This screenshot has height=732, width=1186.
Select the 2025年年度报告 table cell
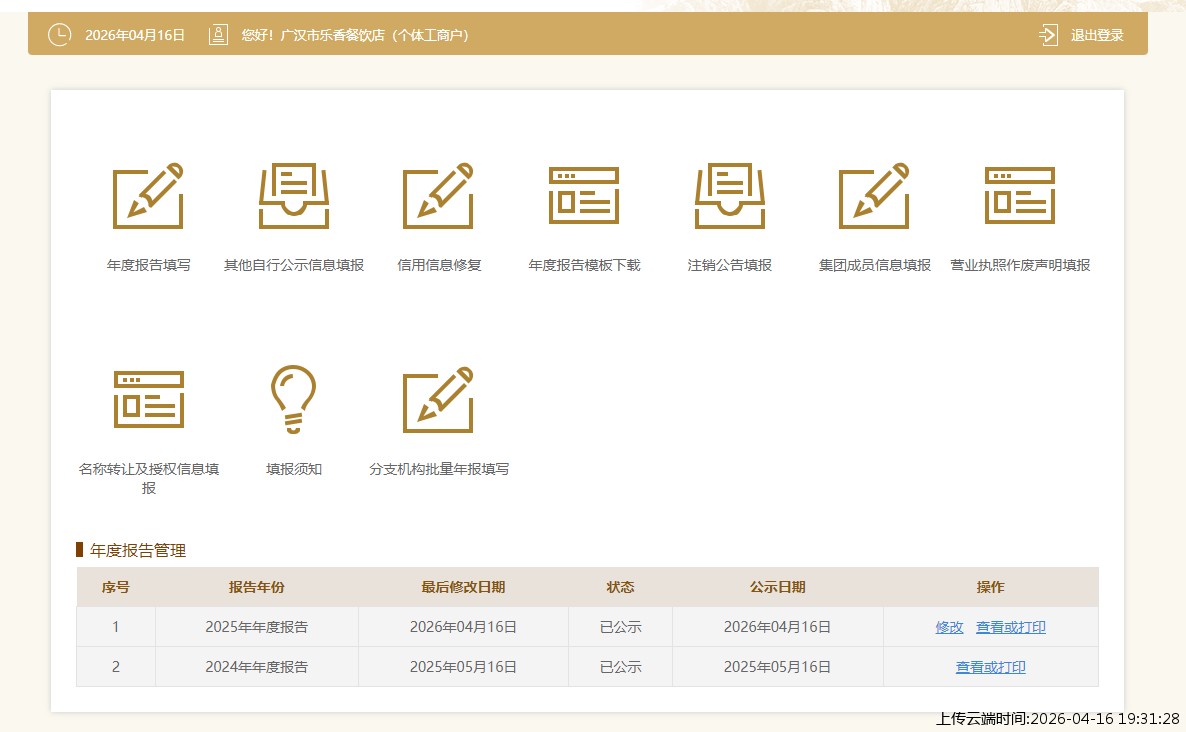[x=256, y=627]
